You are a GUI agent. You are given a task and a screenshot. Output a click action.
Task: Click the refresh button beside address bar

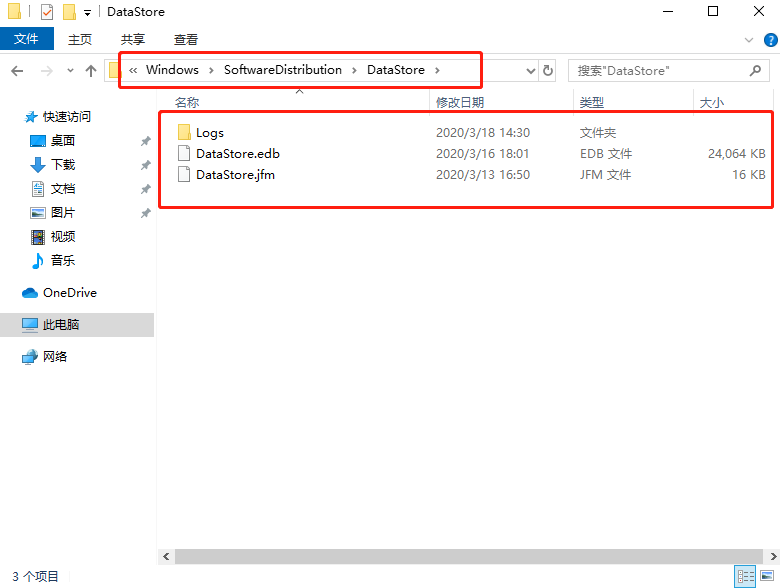[548, 71]
